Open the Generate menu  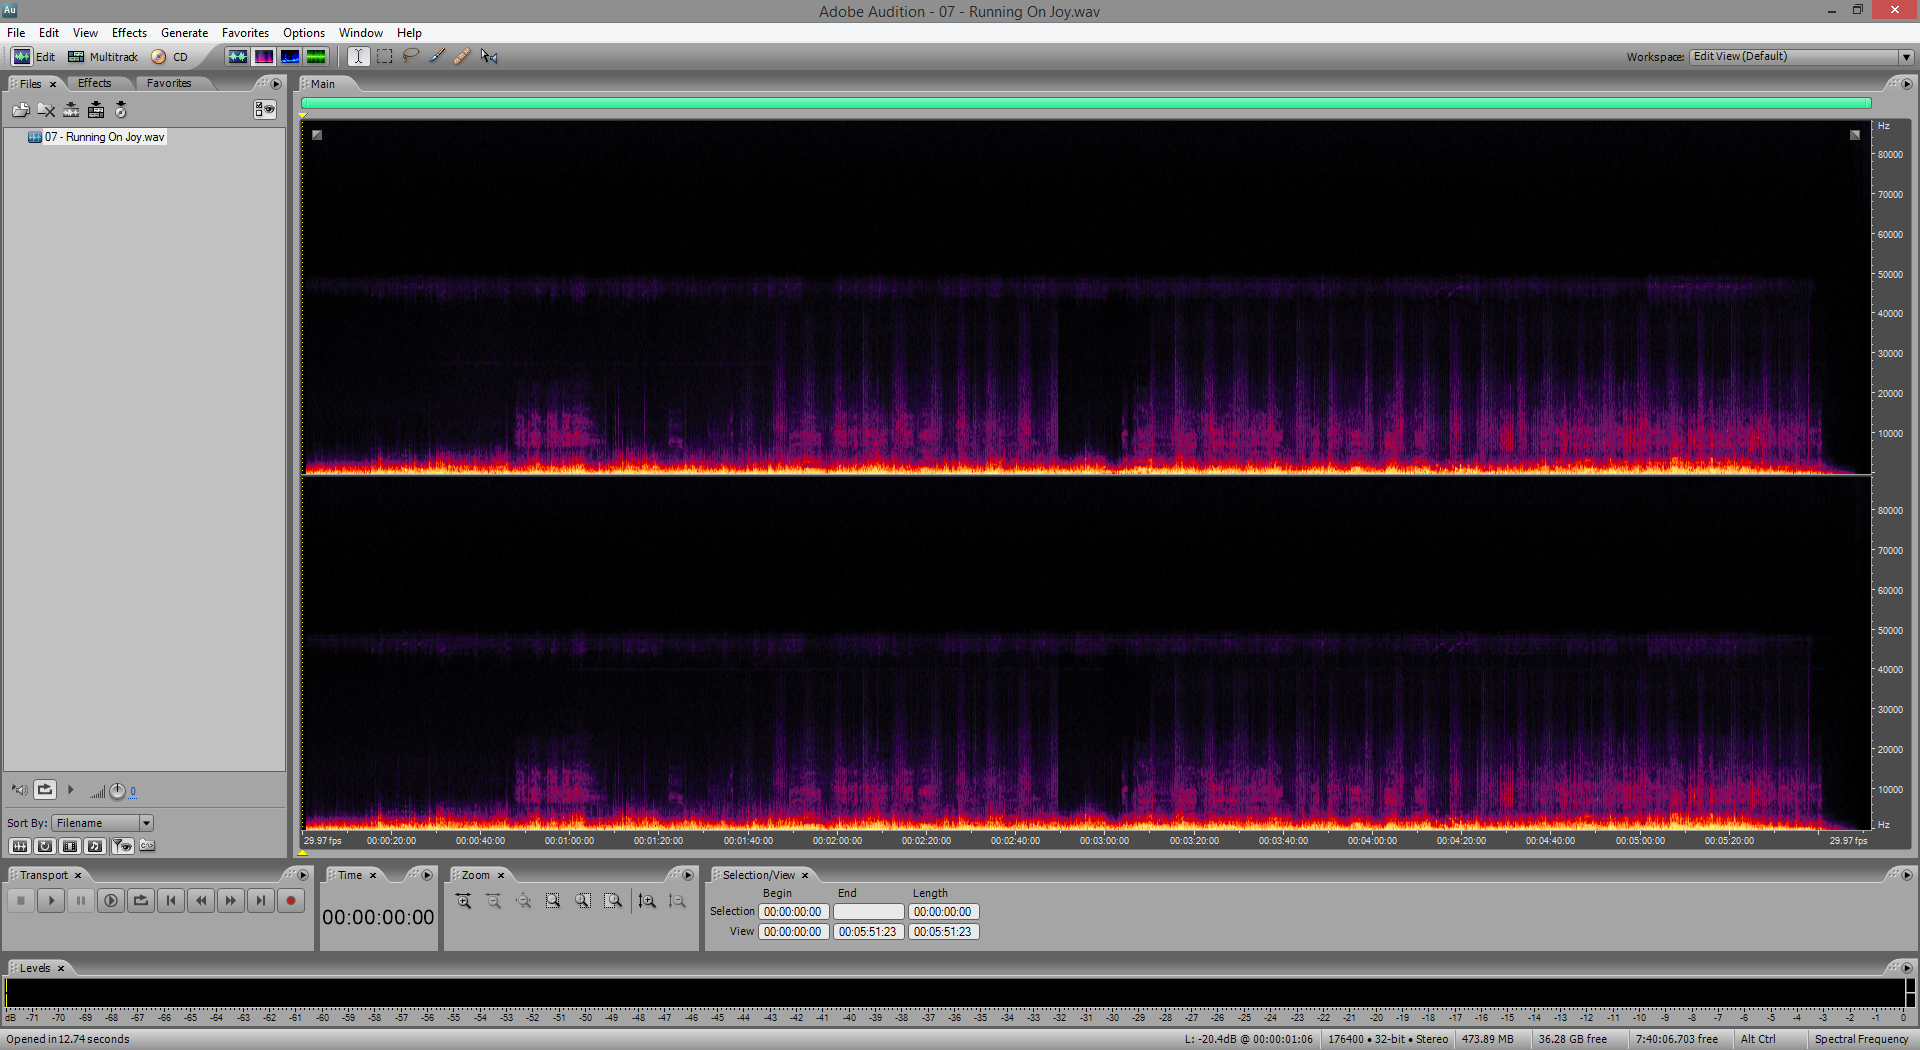click(184, 33)
